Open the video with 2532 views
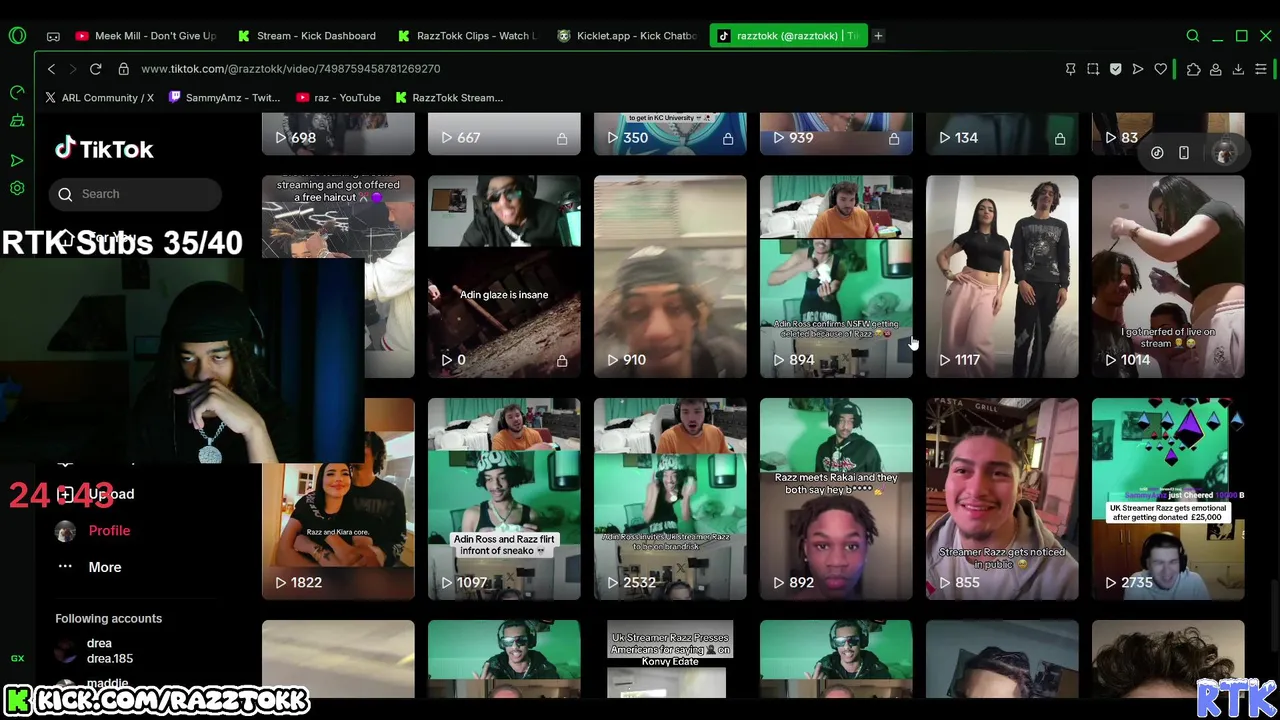The image size is (1280, 720). [670, 499]
